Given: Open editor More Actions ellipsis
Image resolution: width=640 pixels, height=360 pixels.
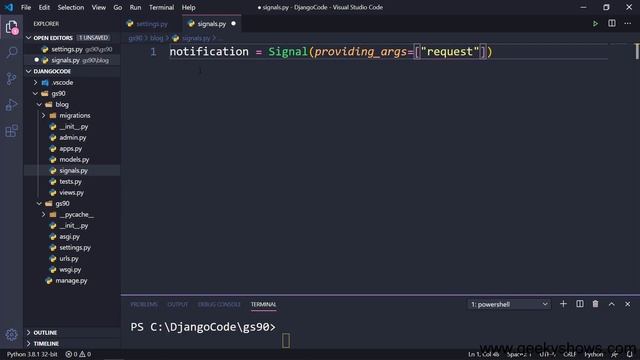Looking at the screenshot, I should [x=627, y=23].
